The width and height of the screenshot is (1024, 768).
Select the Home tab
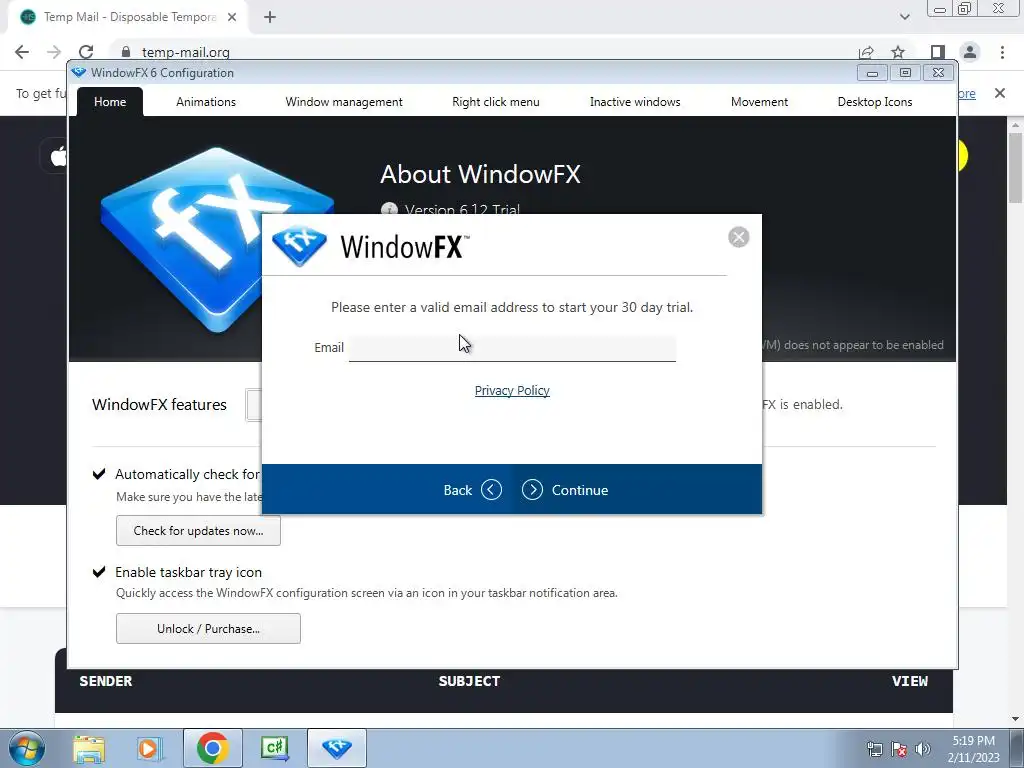tap(110, 102)
